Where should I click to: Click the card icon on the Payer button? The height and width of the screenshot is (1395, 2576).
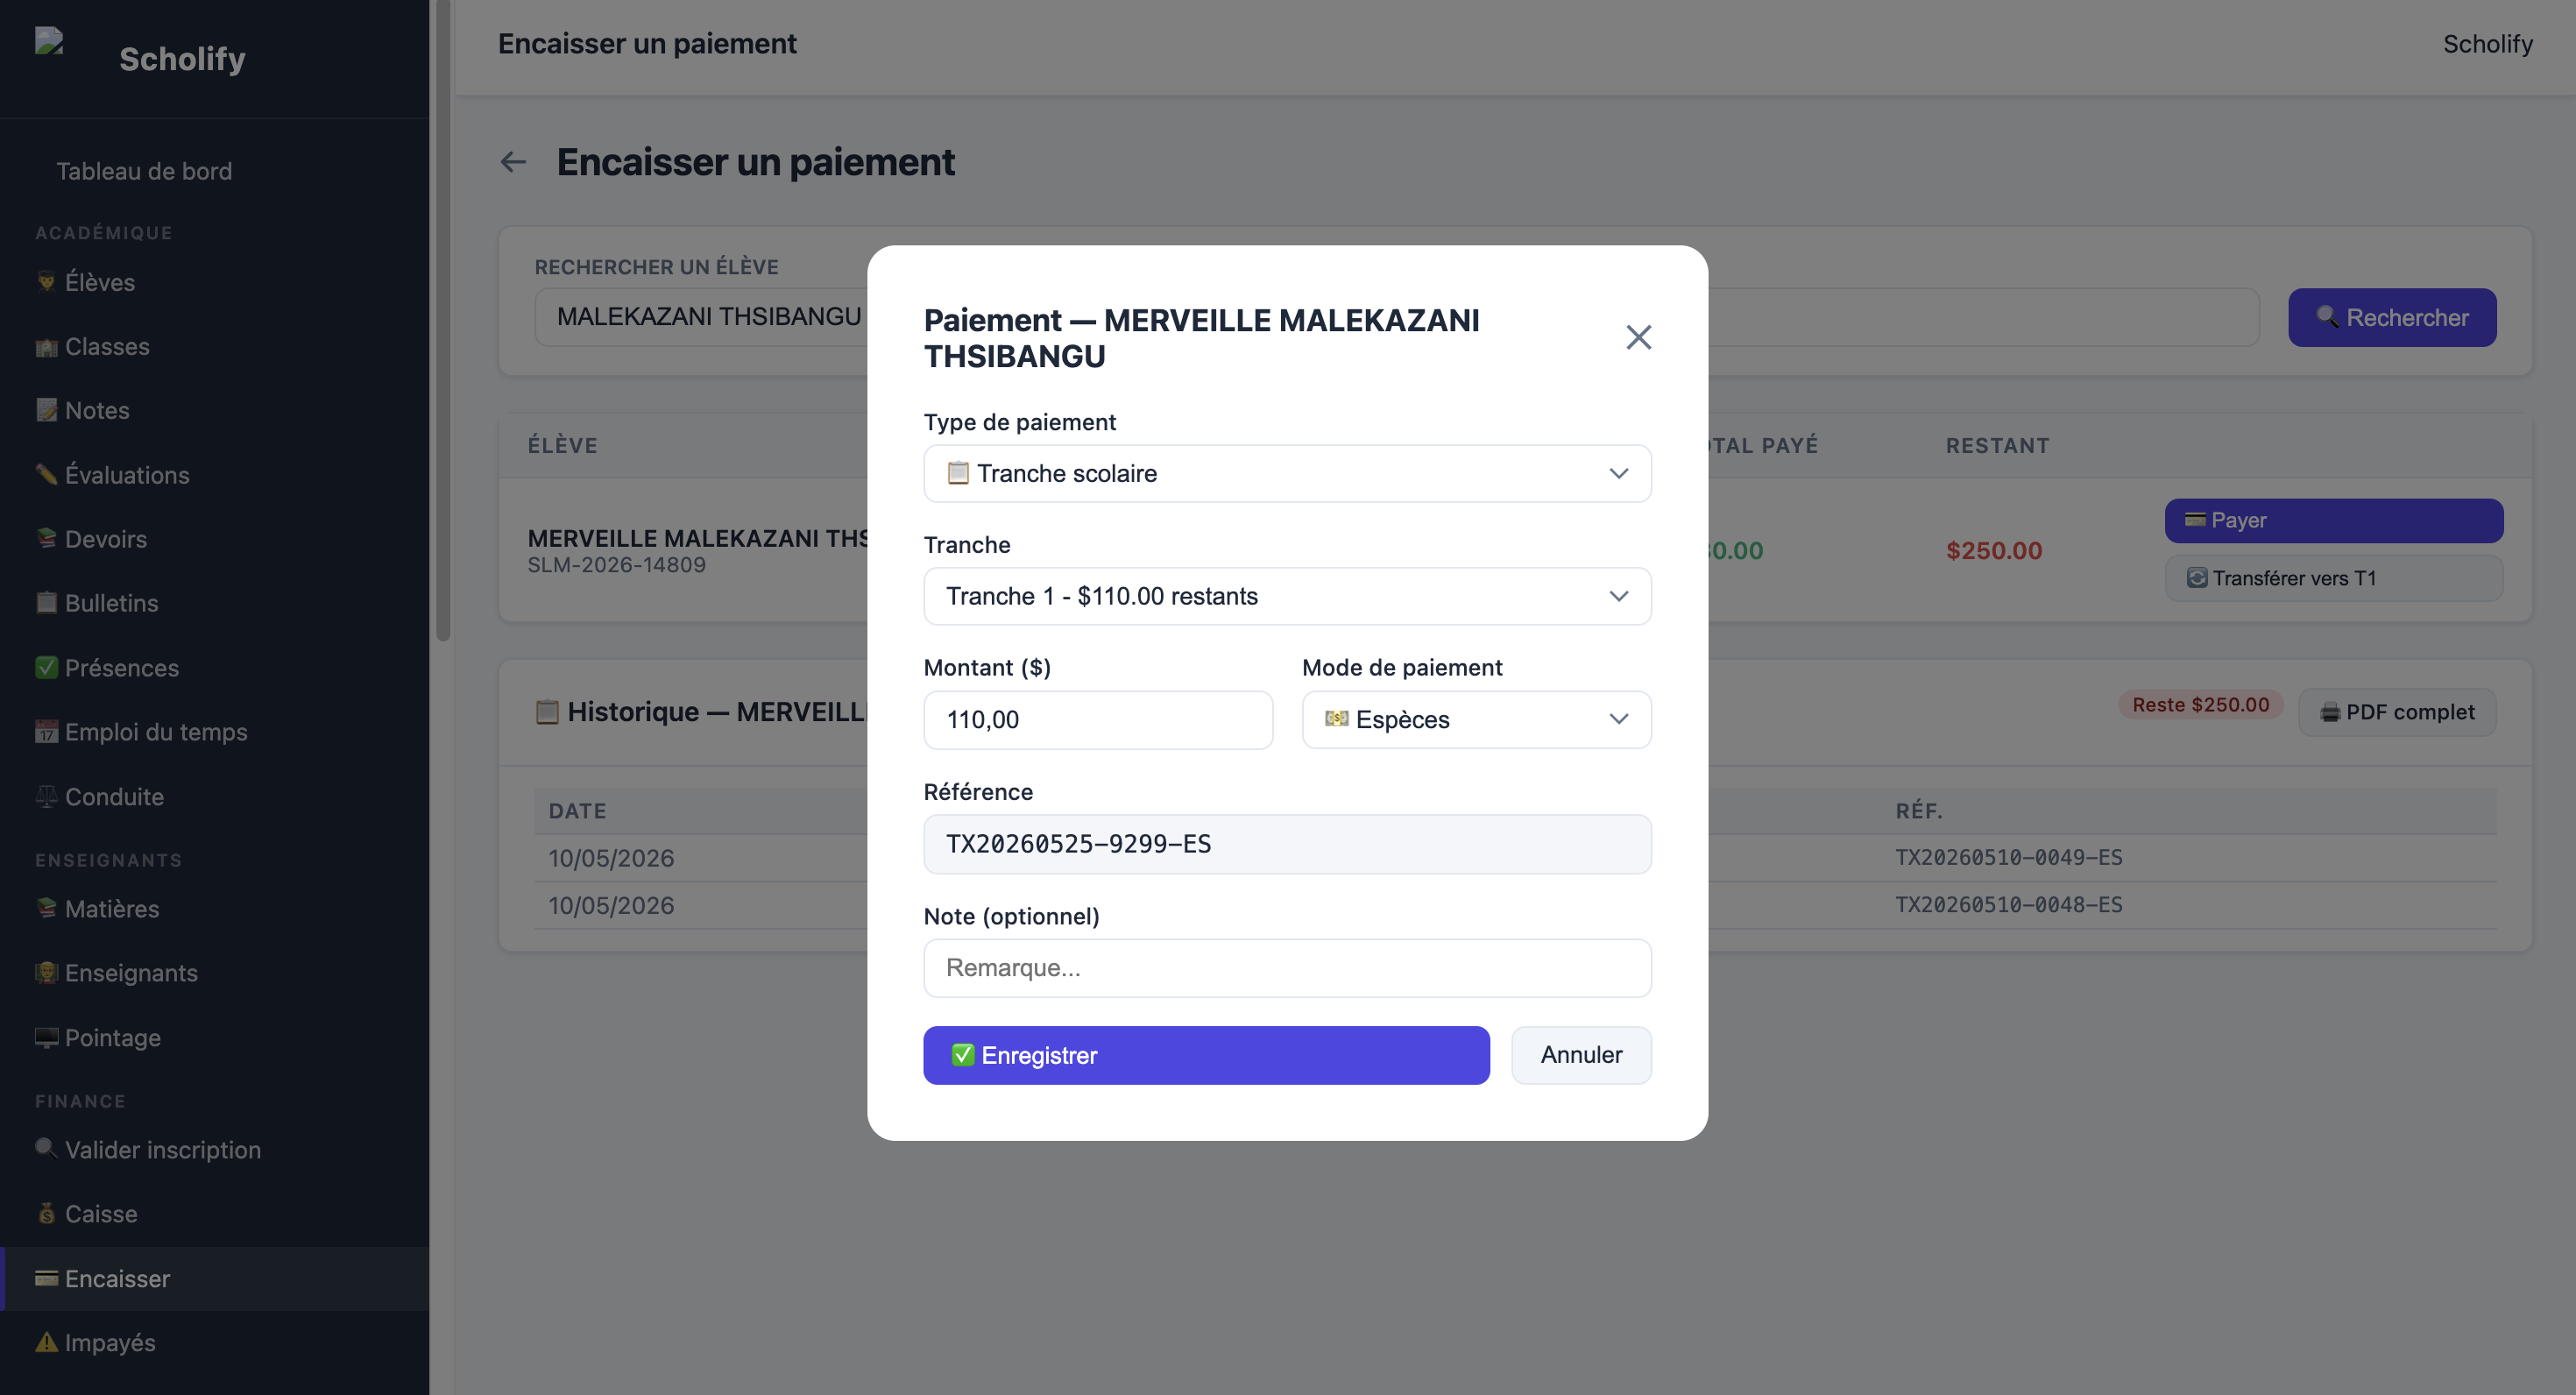[x=2195, y=519]
